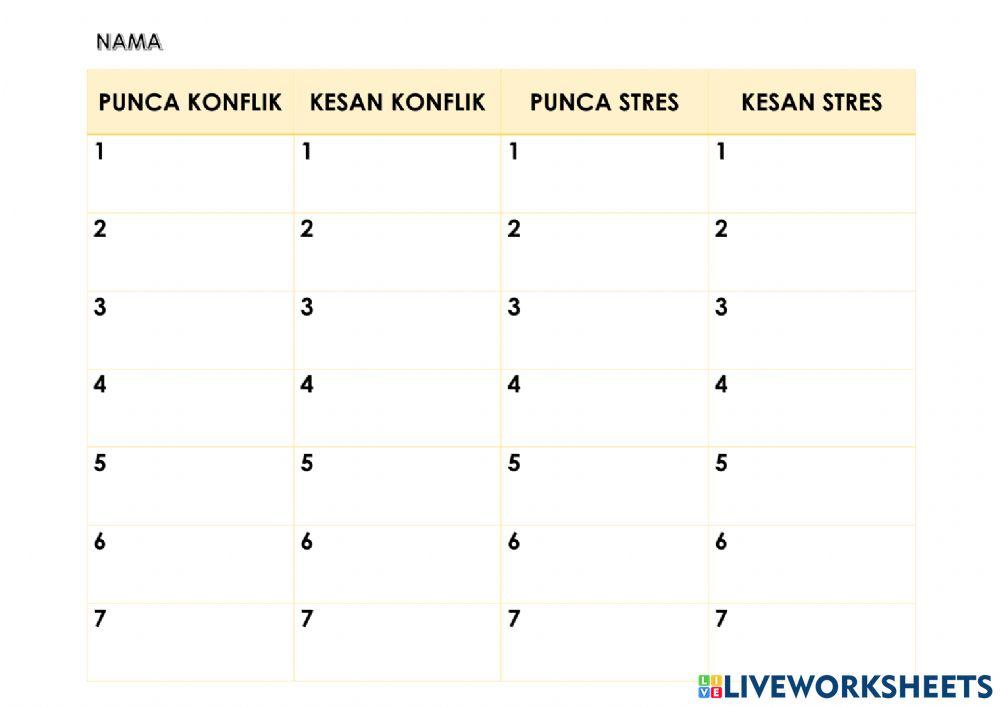Click row 1 cell under PUNCA KONFLIK

coord(190,174)
